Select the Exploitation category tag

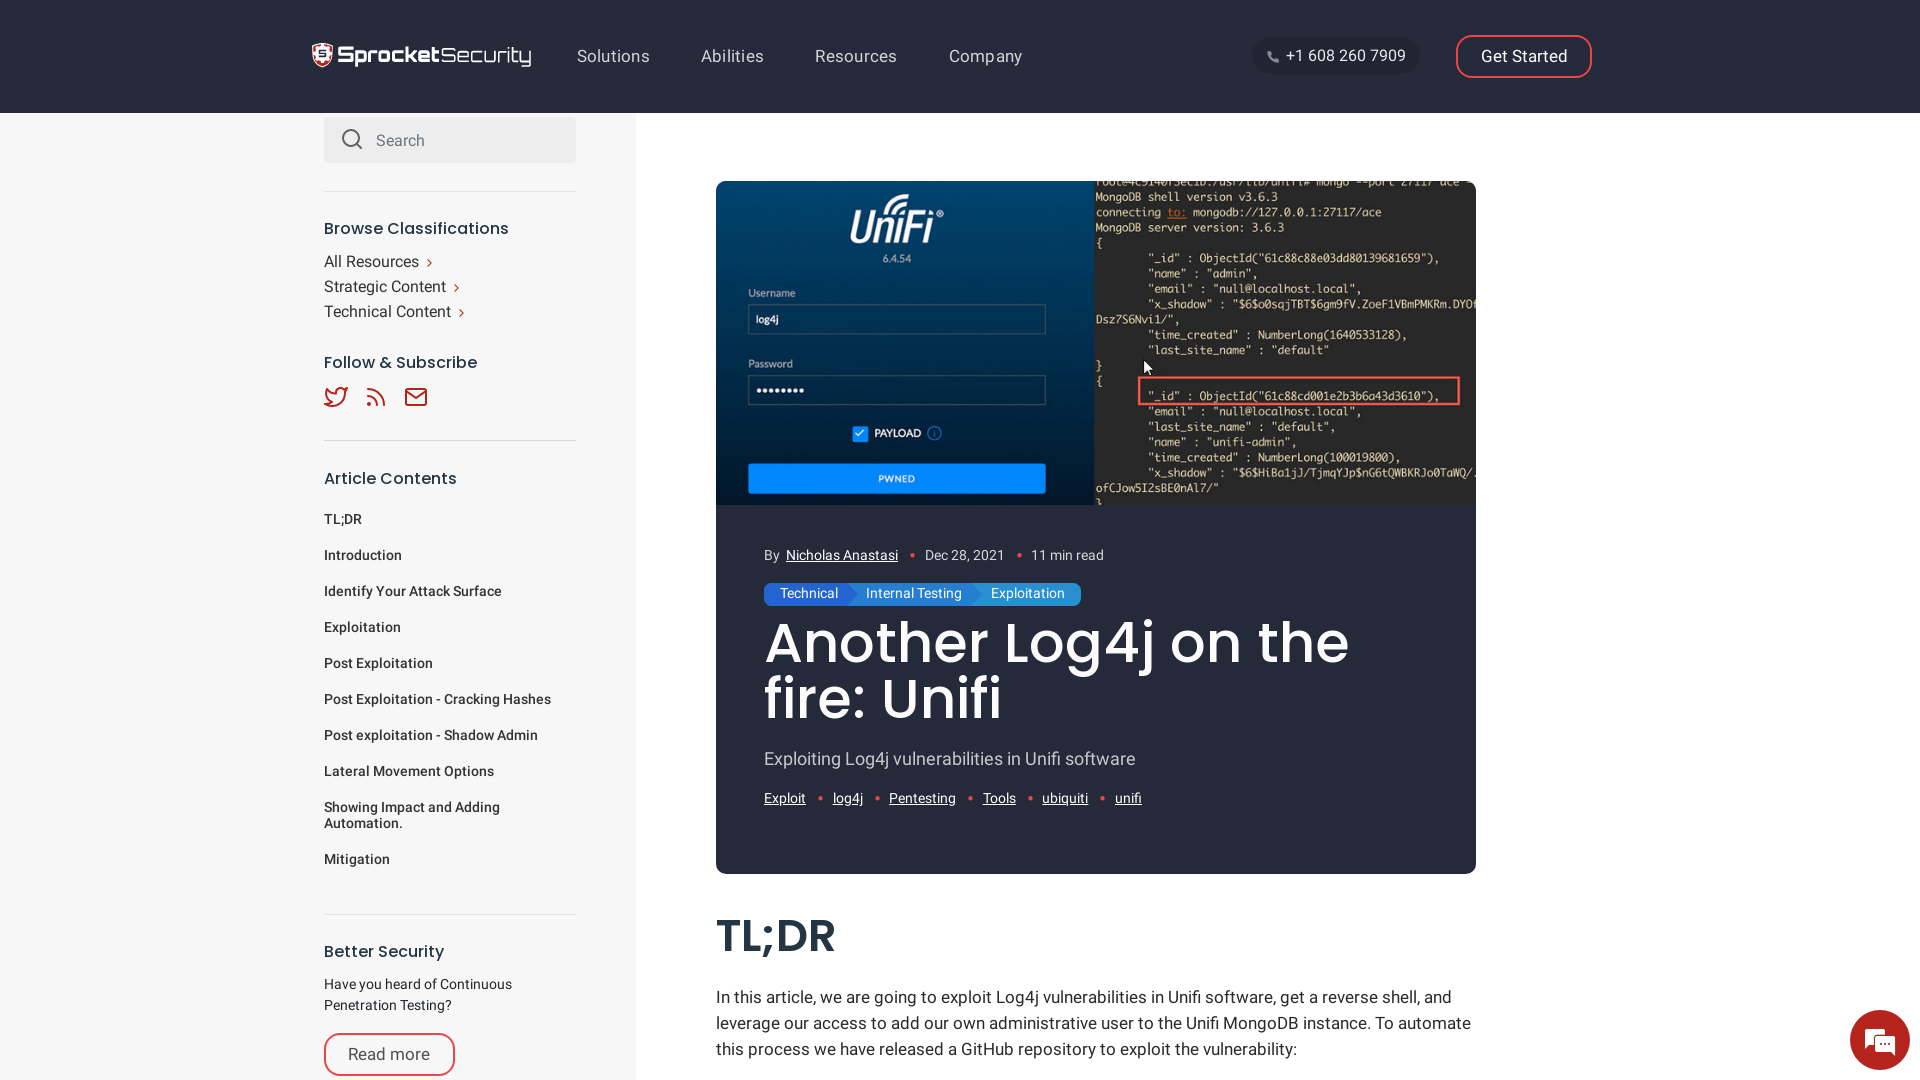coord(1028,594)
